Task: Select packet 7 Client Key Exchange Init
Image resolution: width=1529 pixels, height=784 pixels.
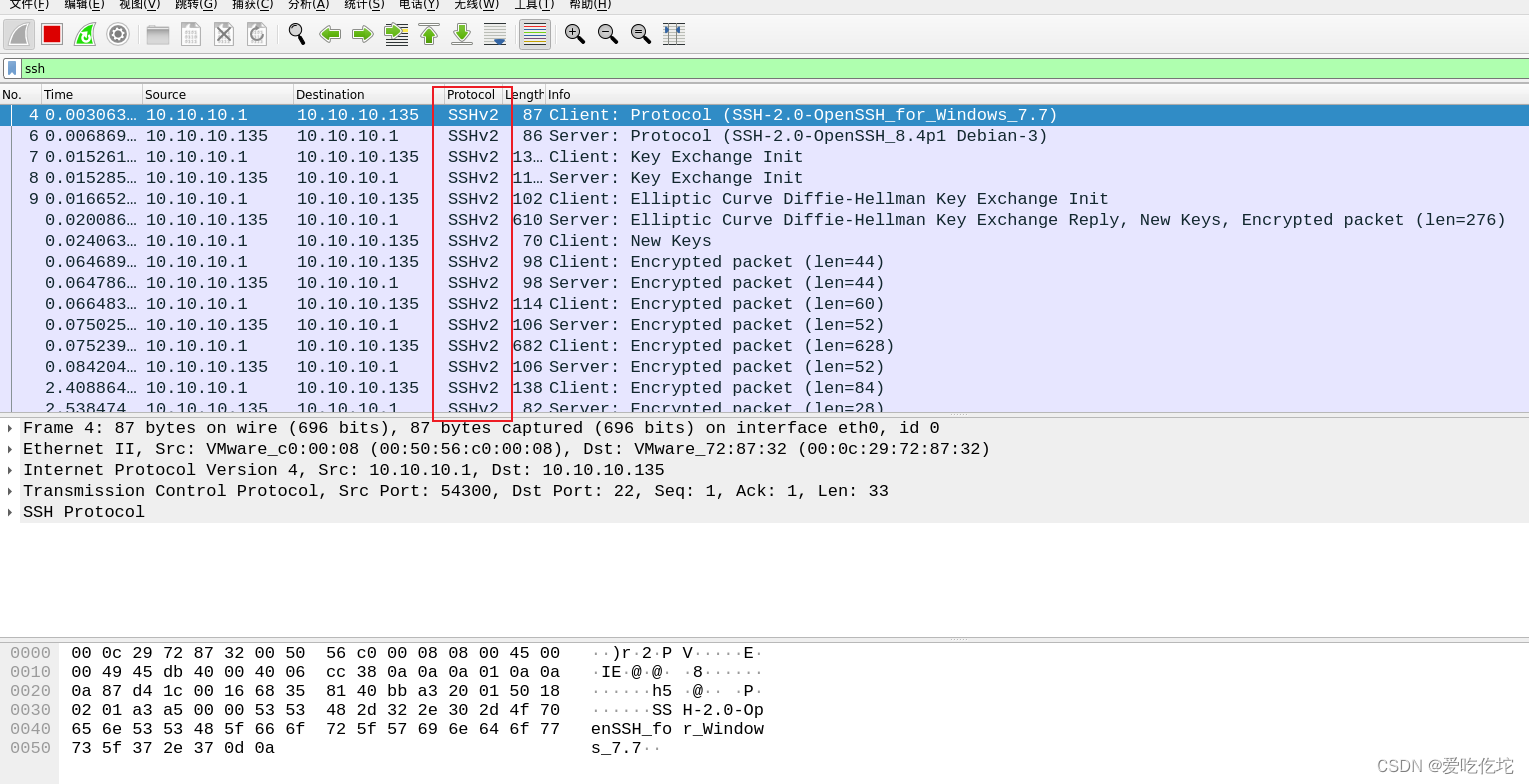Action: [764, 157]
